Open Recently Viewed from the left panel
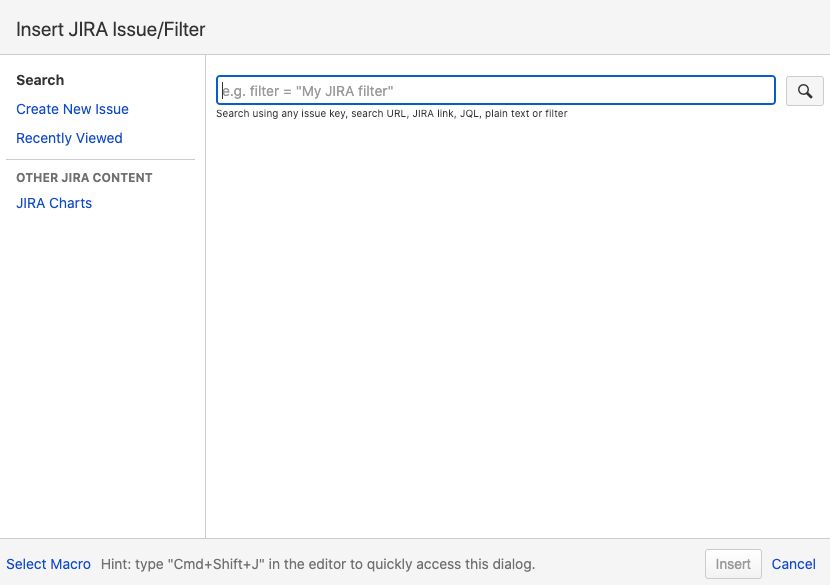Viewport: 830px width, 585px height. pyautogui.click(x=69, y=138)
